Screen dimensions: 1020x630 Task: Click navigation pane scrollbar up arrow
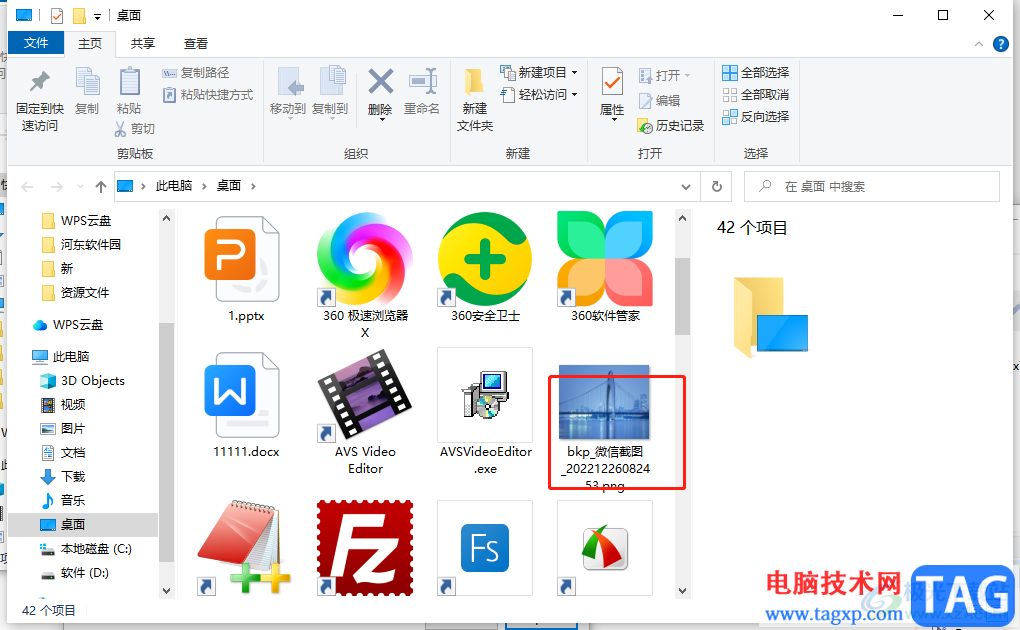click(167, 219)
